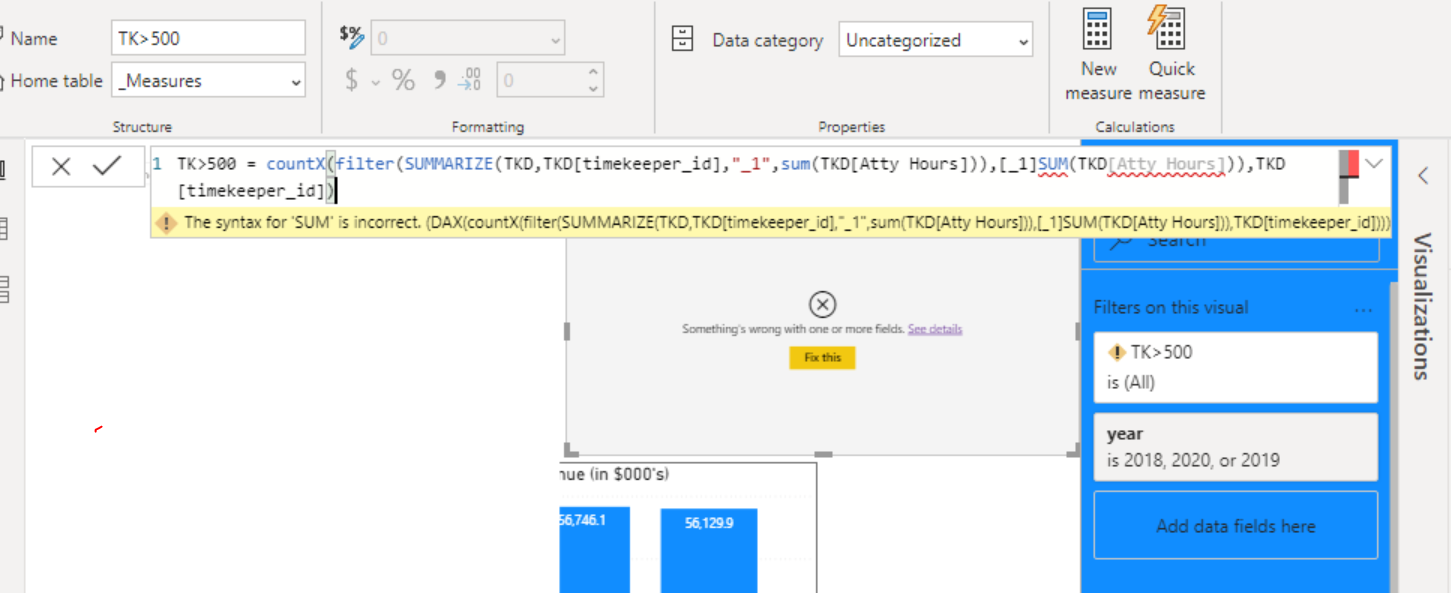
Task: Increase decimal places with the up stepper
Action: point(594,72)
